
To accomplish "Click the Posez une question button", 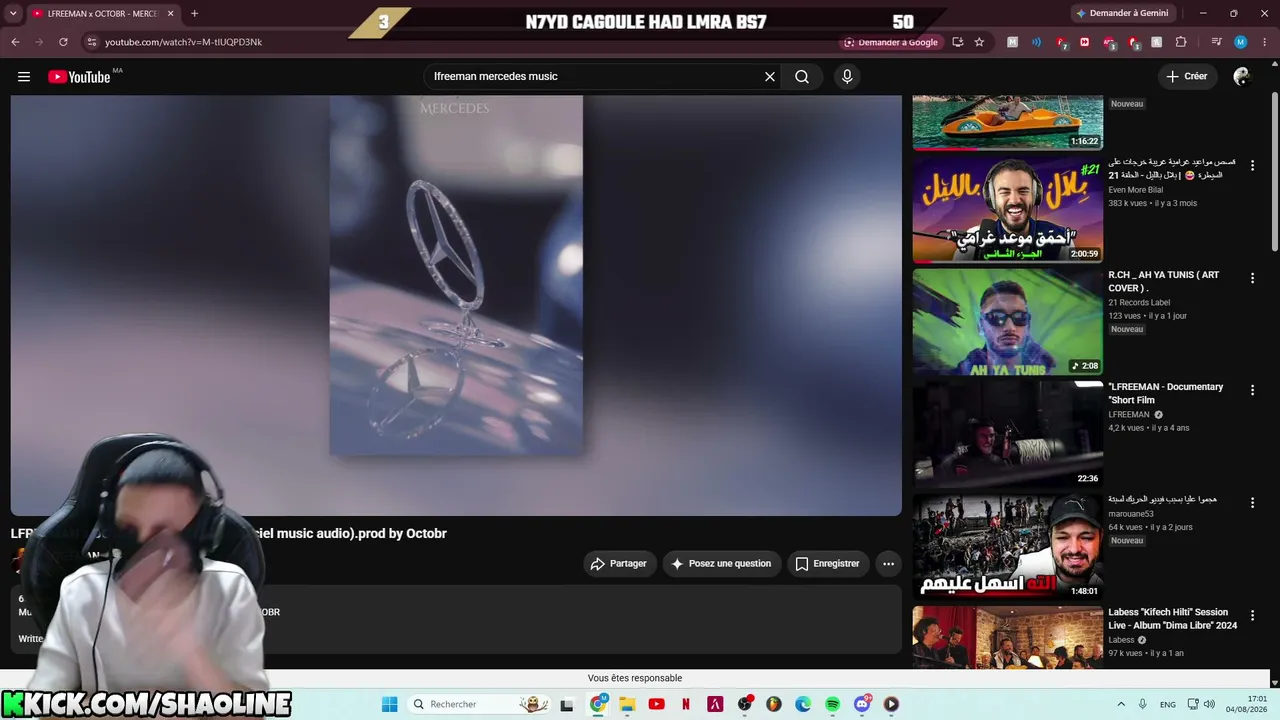I will [721, 564].
